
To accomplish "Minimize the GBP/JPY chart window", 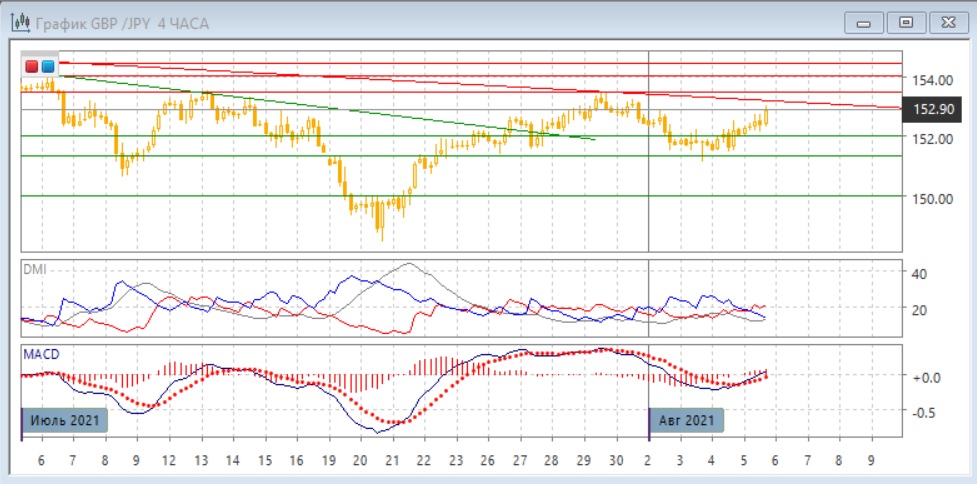I will 864,22.
